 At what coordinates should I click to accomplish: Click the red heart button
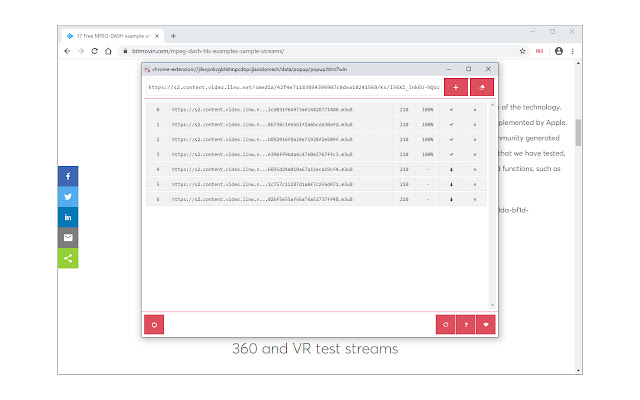[488, 324]
